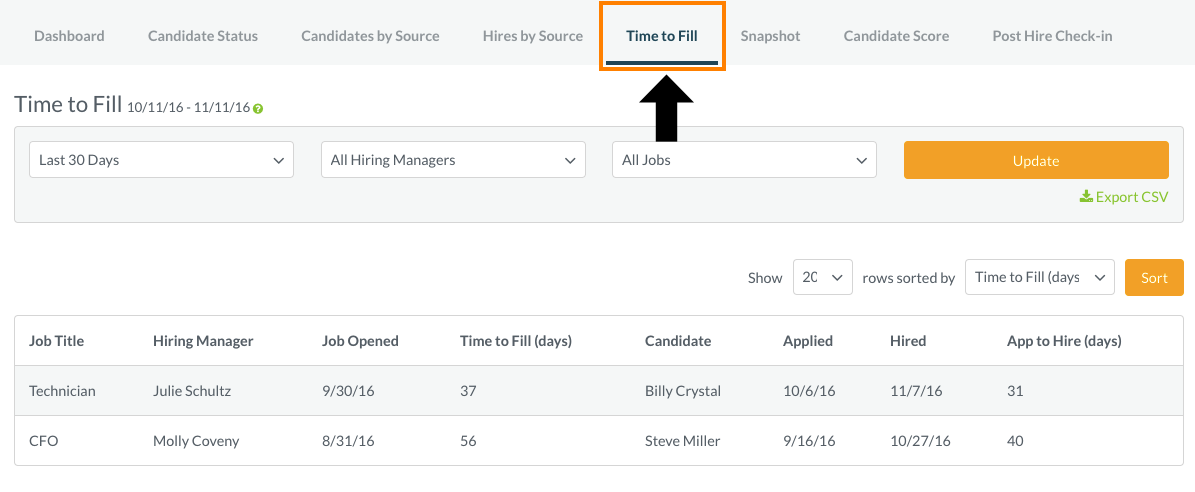Select the Hires by Source tab
The height and width of the screenshot is (492, 1195).
point(533,36)
